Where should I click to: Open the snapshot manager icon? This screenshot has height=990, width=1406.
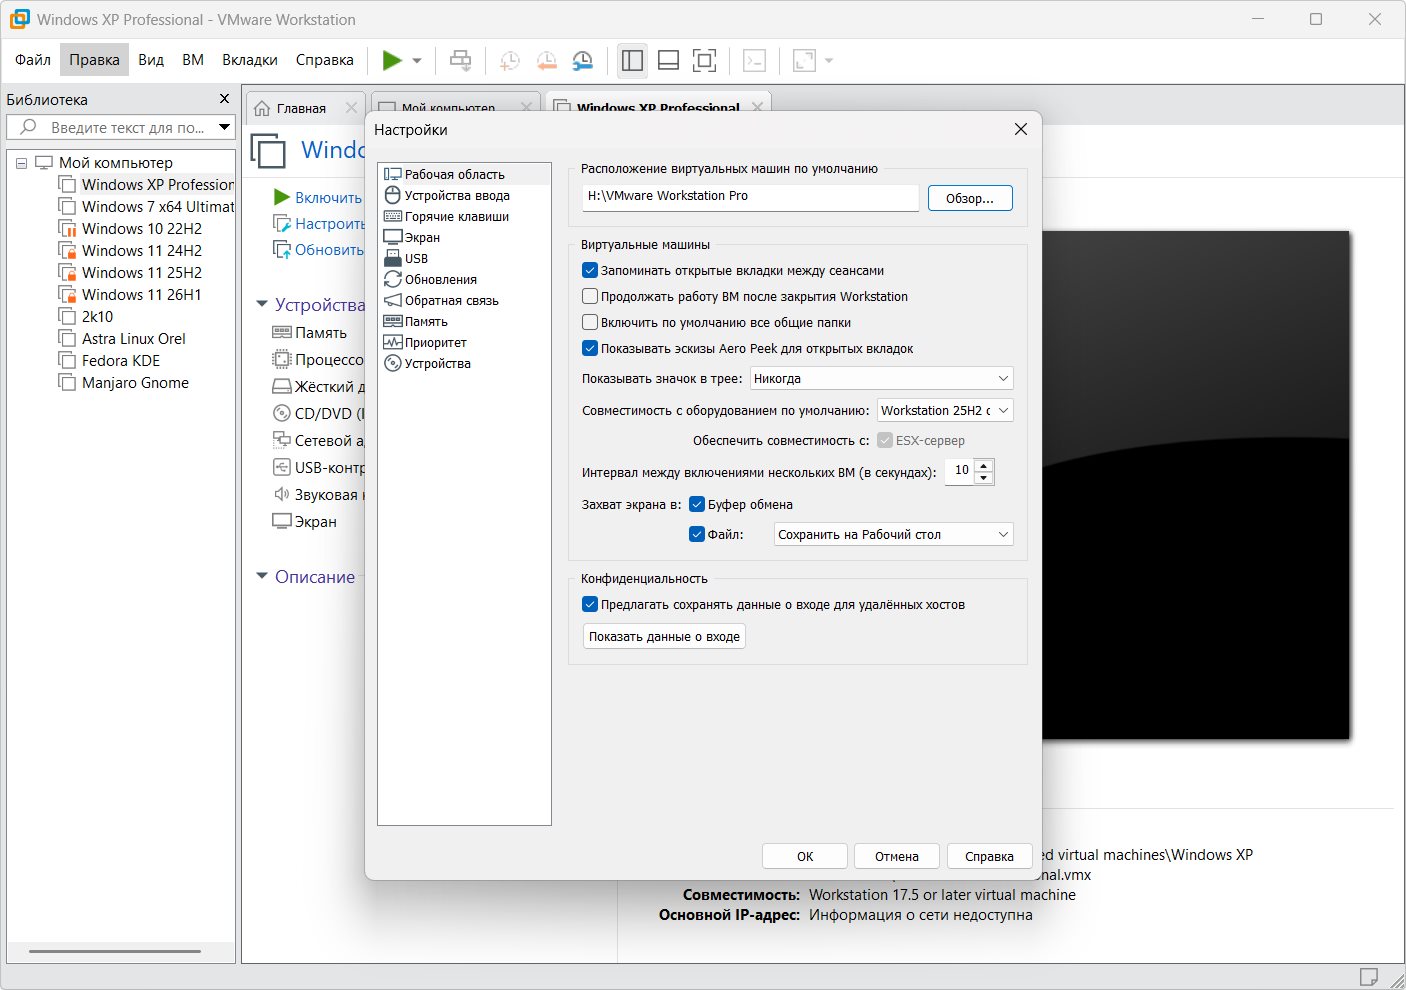click(582, 61)
